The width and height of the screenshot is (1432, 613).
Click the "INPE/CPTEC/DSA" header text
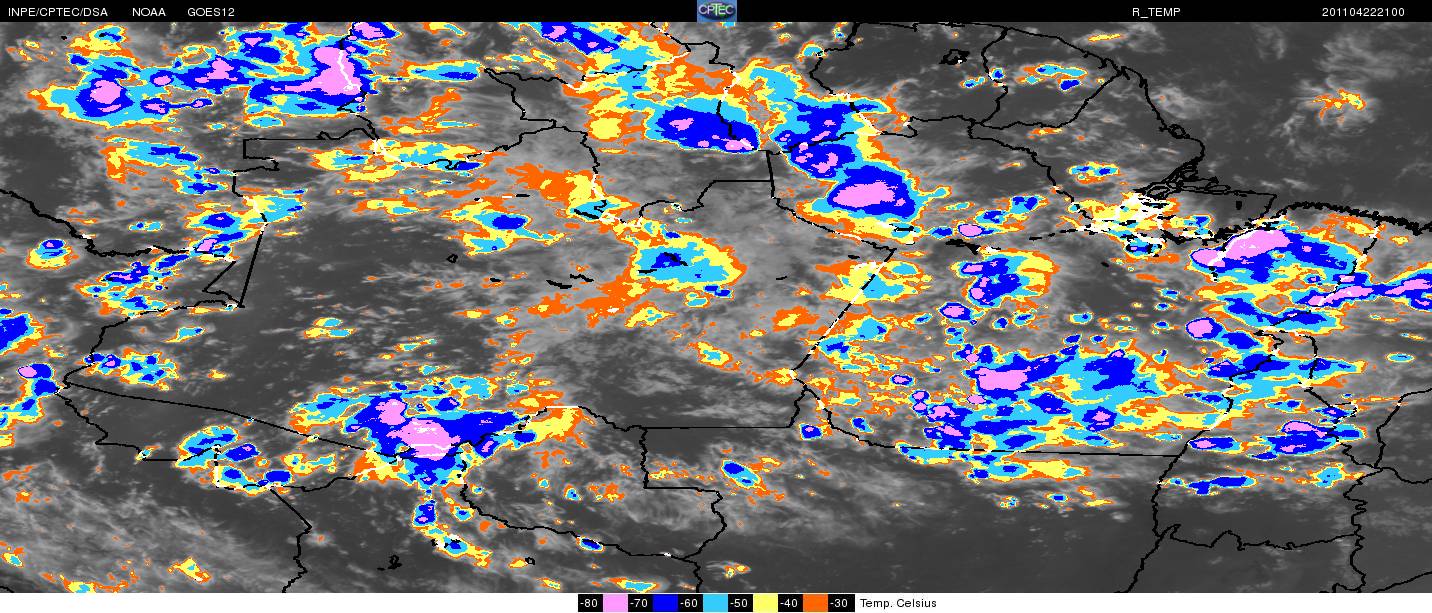pyautogui.click(x=58, y=12)
